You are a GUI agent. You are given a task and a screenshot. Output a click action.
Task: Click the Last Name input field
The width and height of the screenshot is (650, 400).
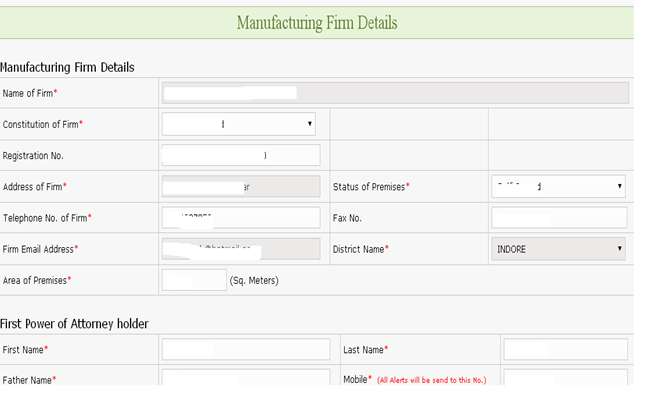coord(565,349)
